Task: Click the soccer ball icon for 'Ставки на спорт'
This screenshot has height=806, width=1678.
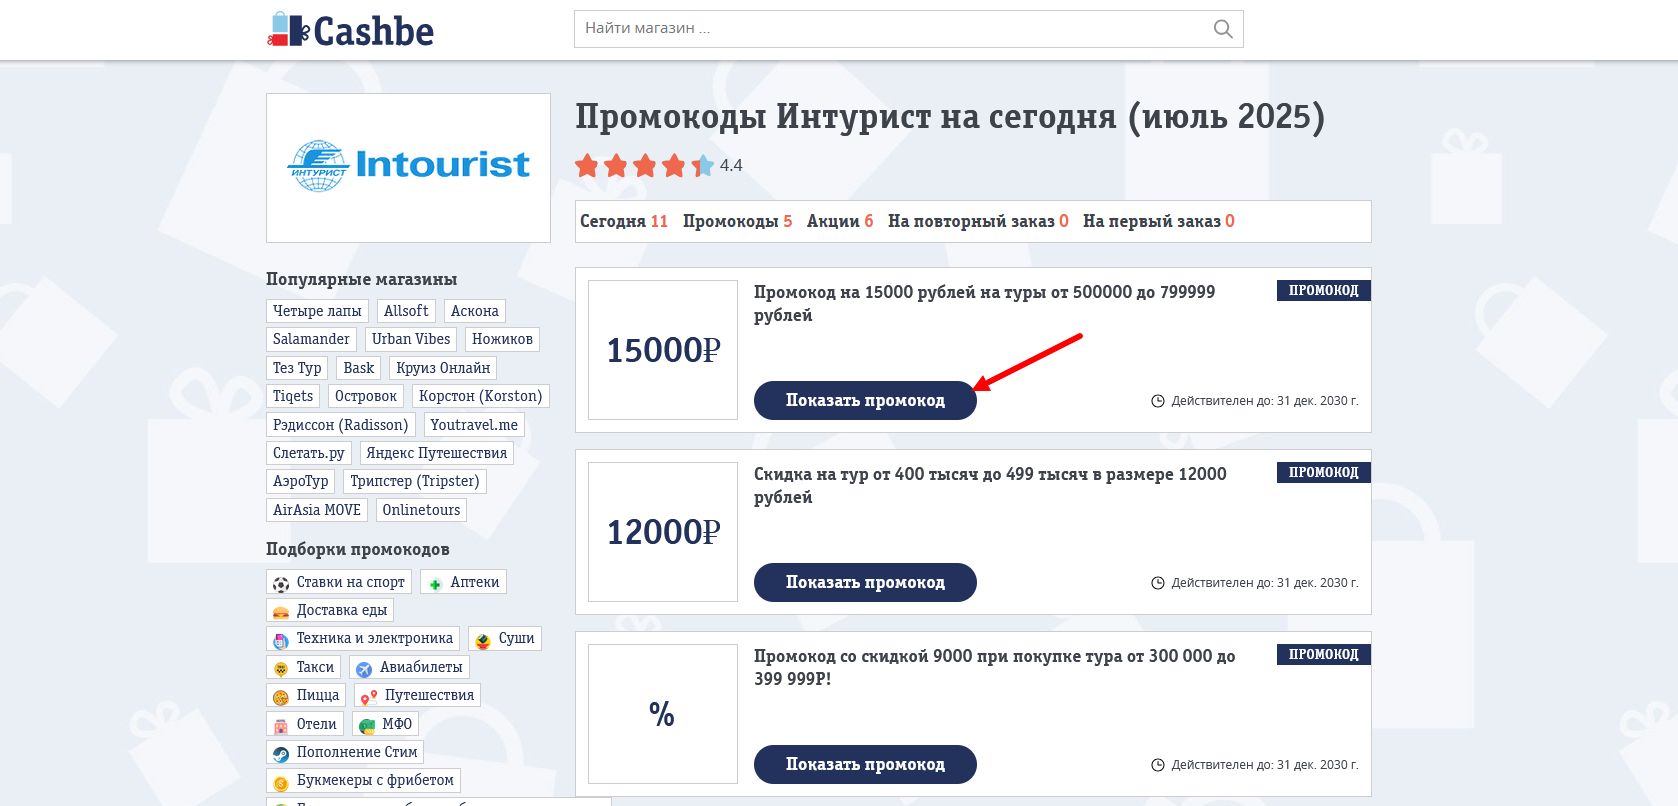Action: (281, 584)
